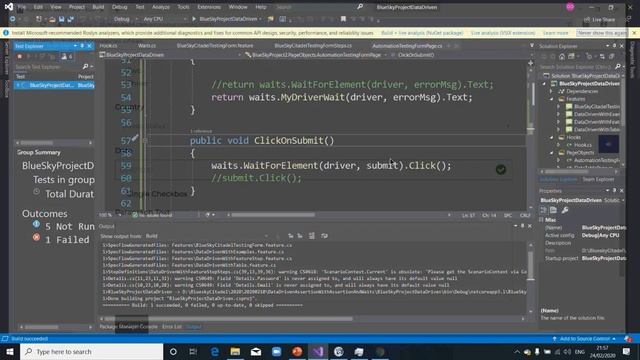640x360 pixels.
Task: Click the wrench Property Pages icon
Action: tap(565, 210)
